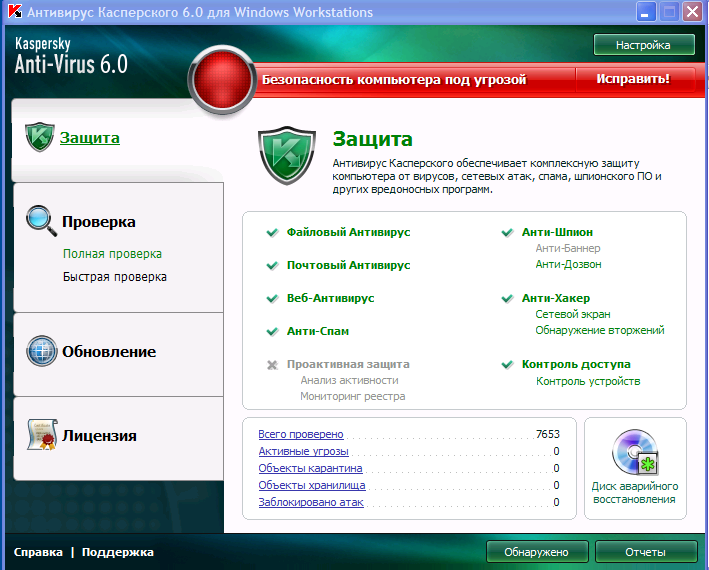Open Настройка settings button
The width and height of the screenshot is (709, 570).
tap(644, 45)
